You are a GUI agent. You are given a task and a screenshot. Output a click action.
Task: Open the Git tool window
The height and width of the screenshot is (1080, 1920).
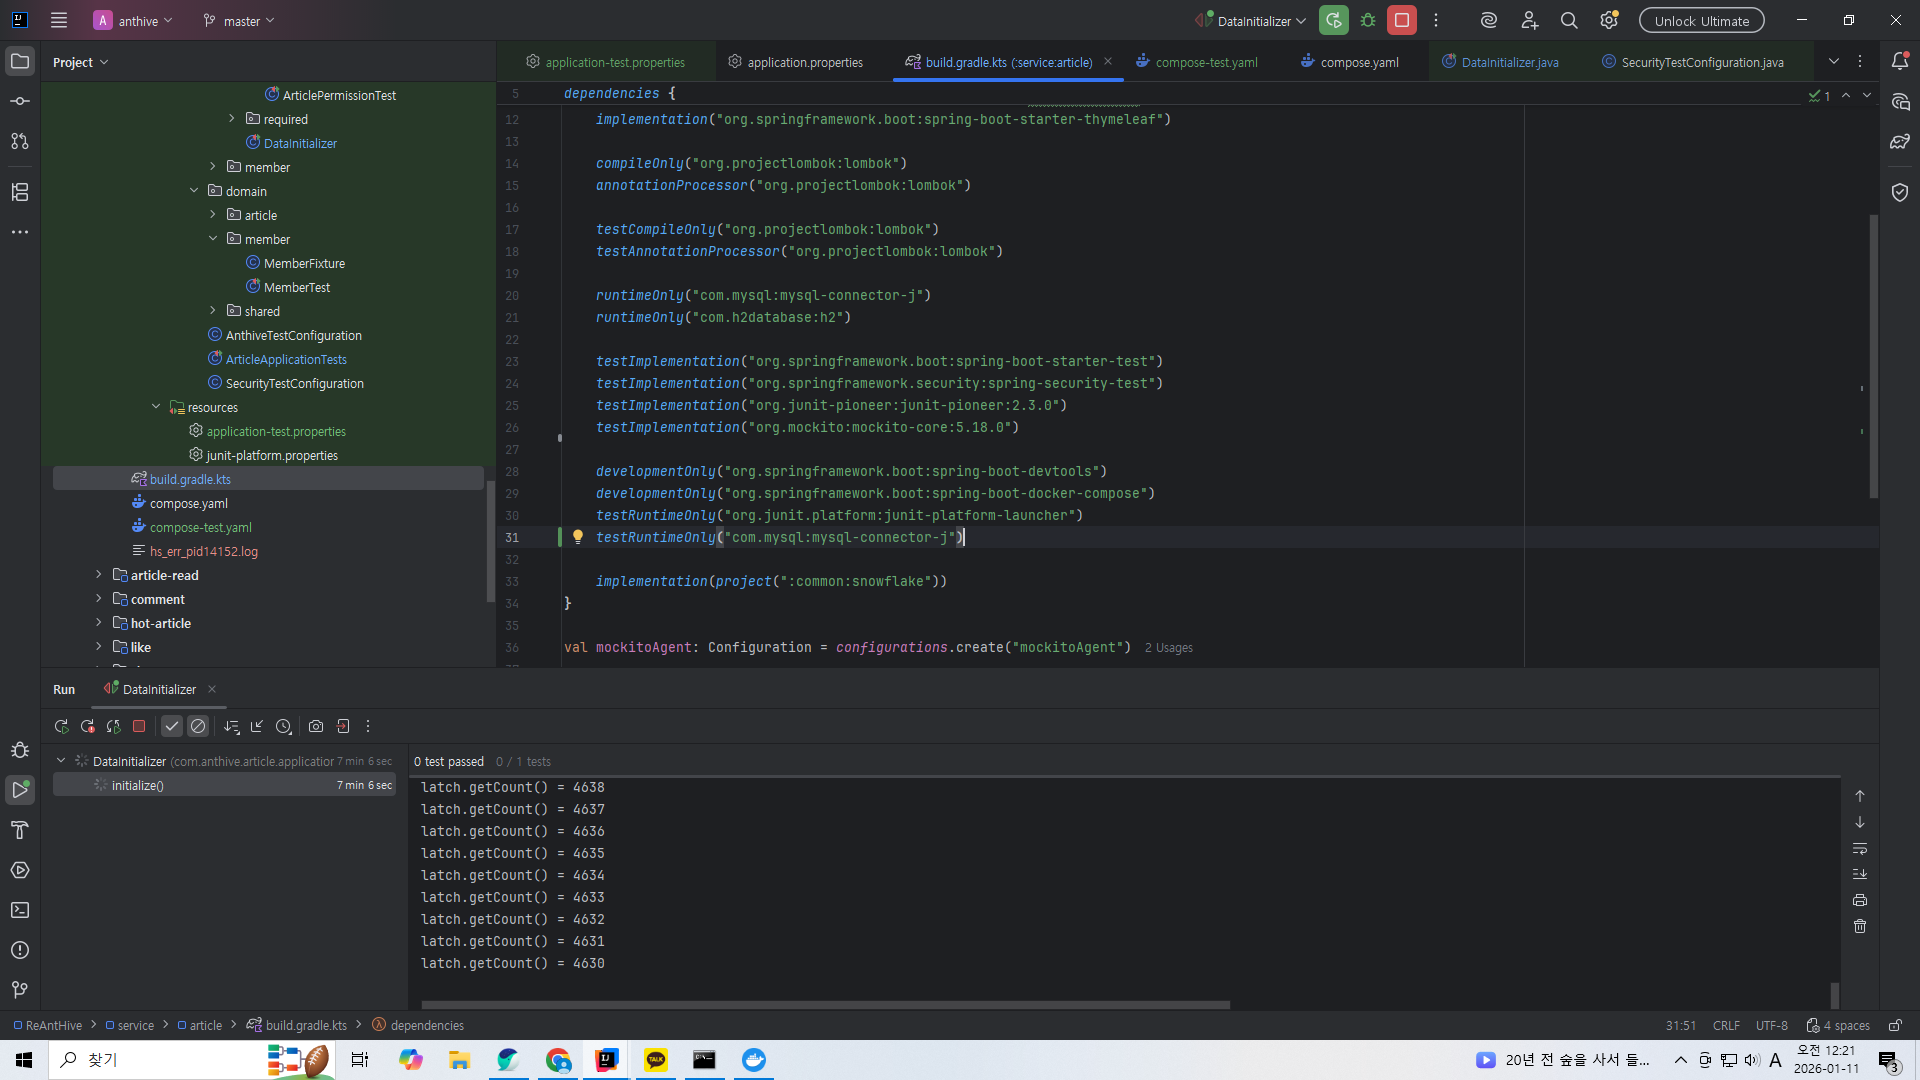point(20,990)
